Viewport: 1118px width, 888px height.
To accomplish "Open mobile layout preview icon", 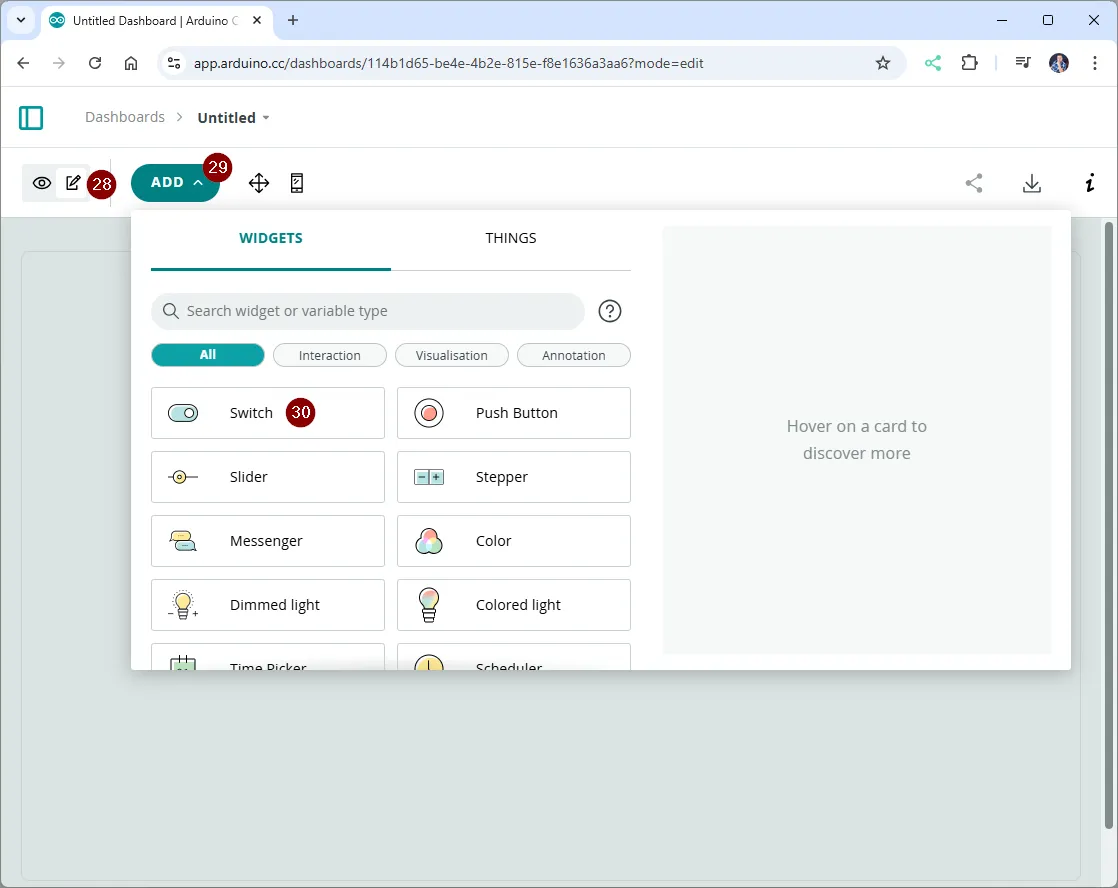I will tap(297, 183).
